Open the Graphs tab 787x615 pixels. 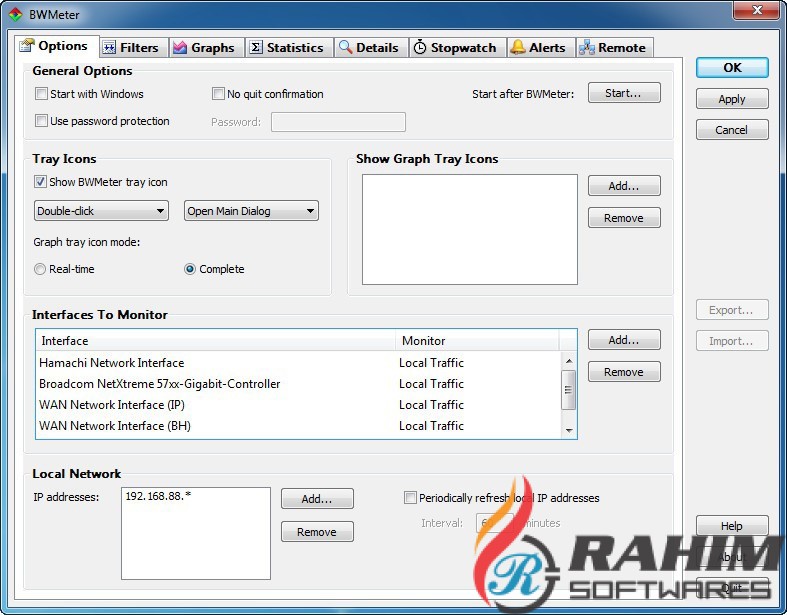click(x=207, y=48)
